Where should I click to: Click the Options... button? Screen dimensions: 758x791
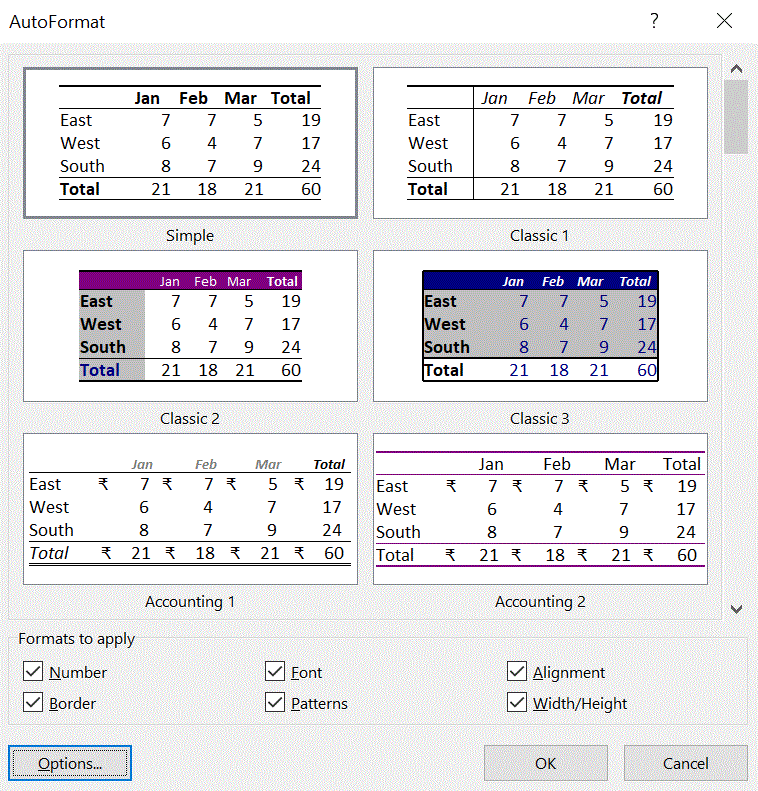point(70,763)
